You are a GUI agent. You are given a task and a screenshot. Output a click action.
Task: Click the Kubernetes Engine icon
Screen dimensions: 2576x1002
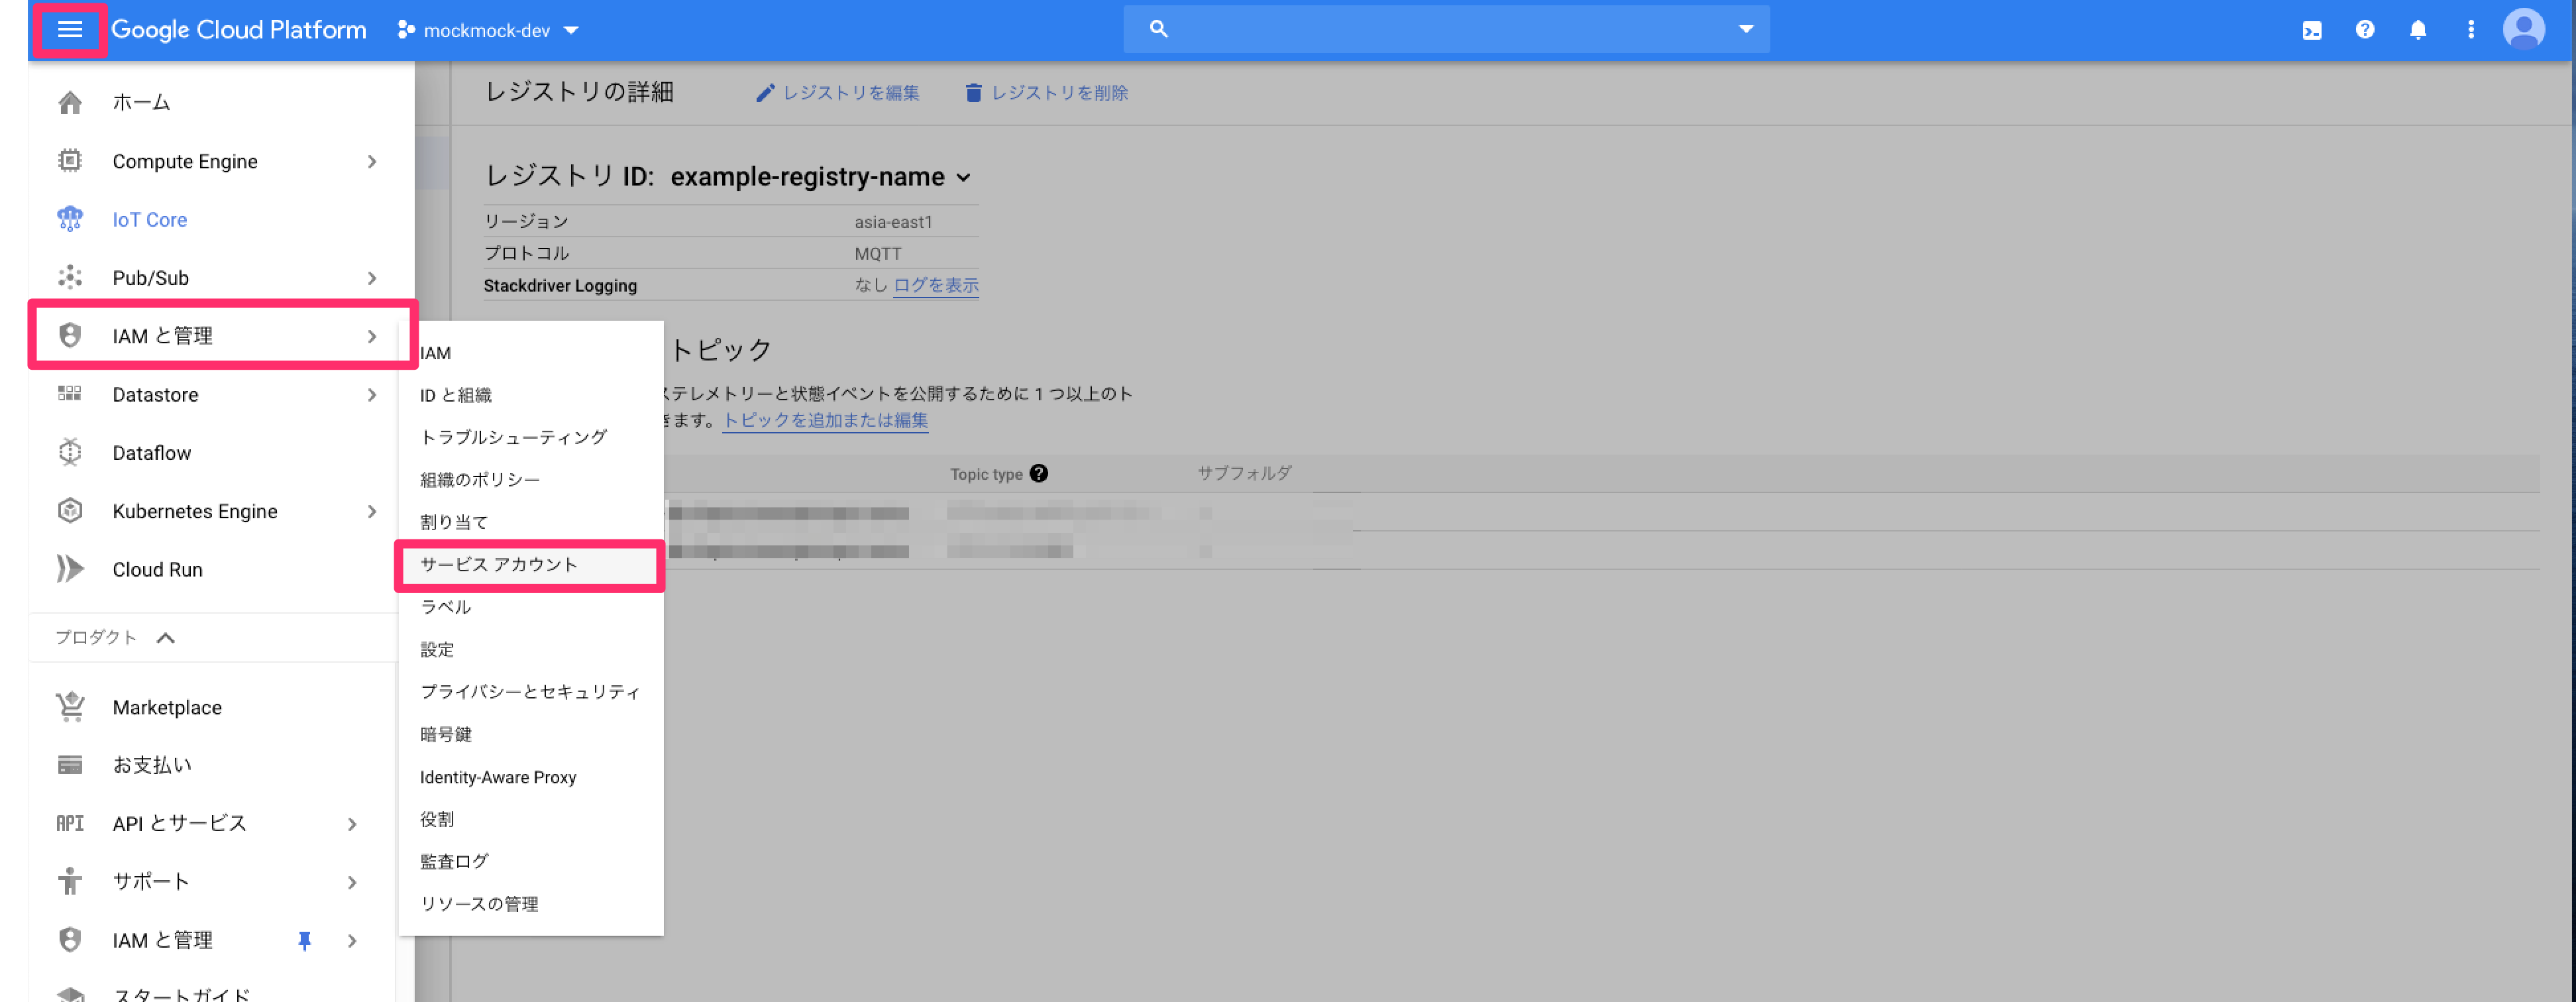click(70, 511)
